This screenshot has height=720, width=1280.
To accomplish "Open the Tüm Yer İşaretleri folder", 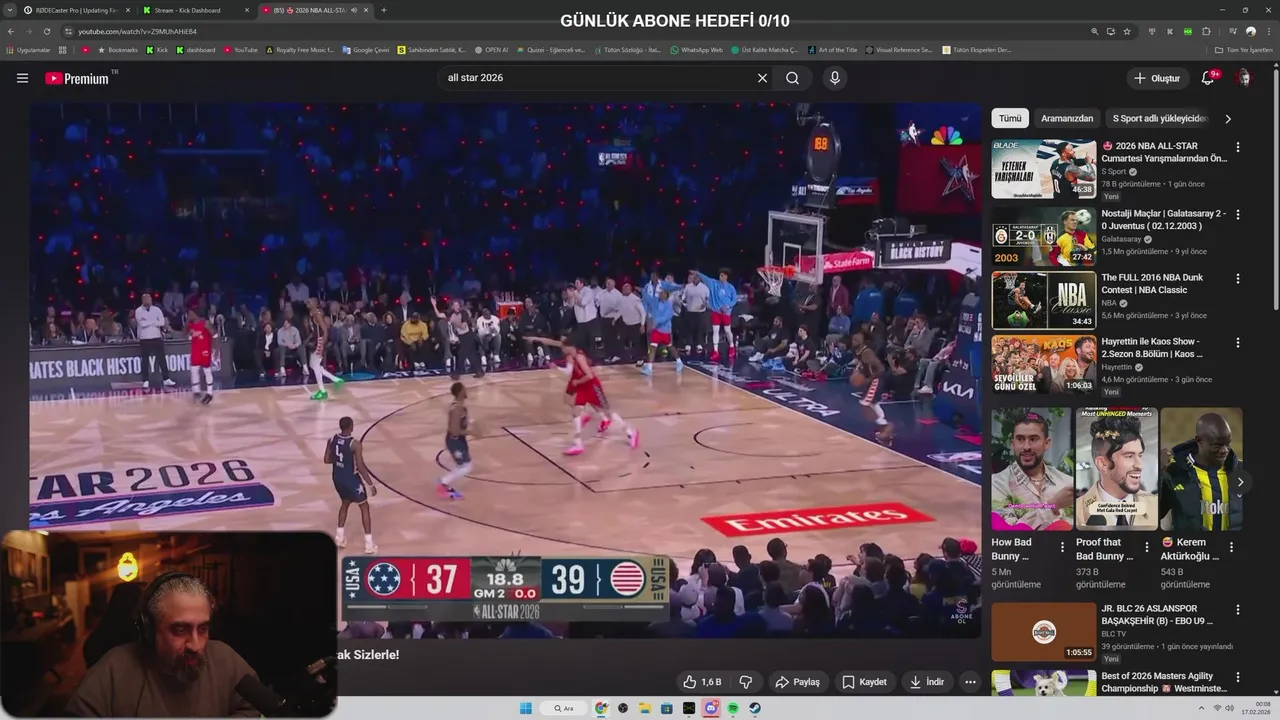I will tap(1243, 49).
